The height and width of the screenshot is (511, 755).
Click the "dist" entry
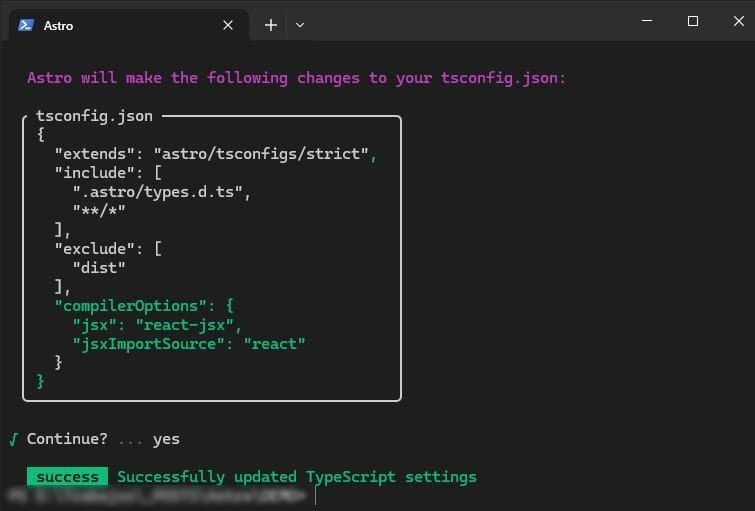99,268
